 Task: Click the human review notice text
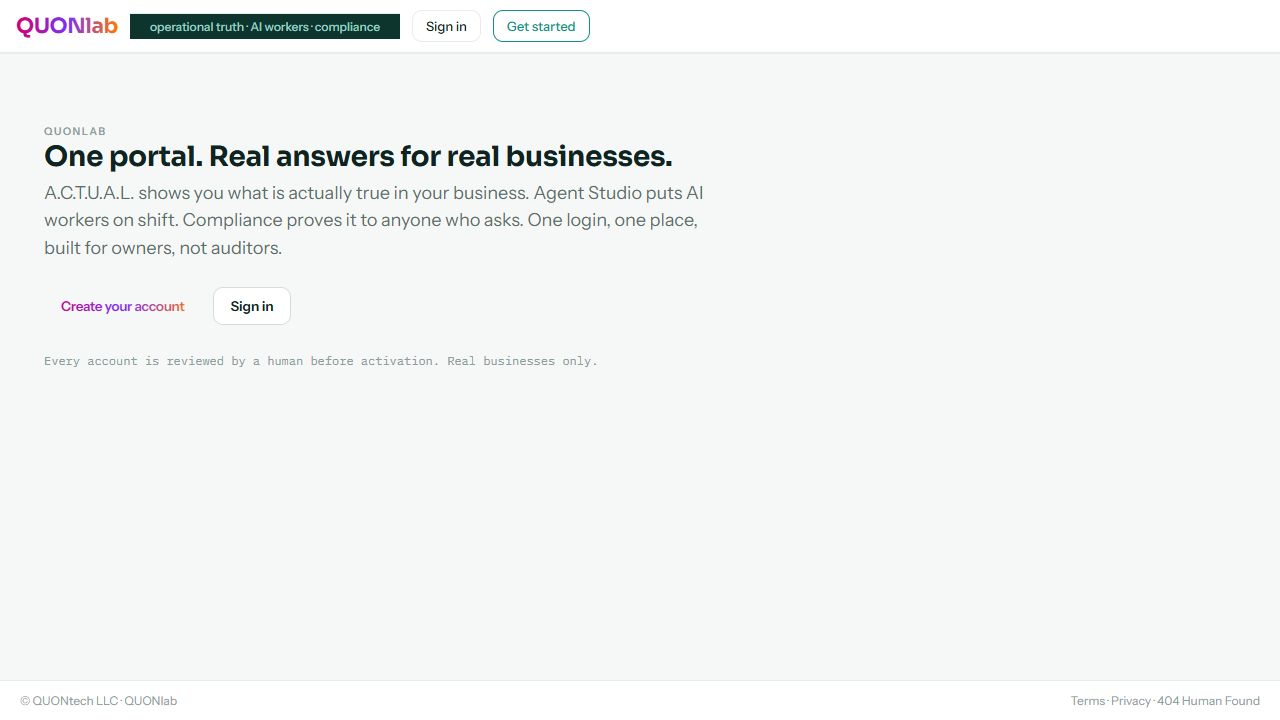pos(321,361)
